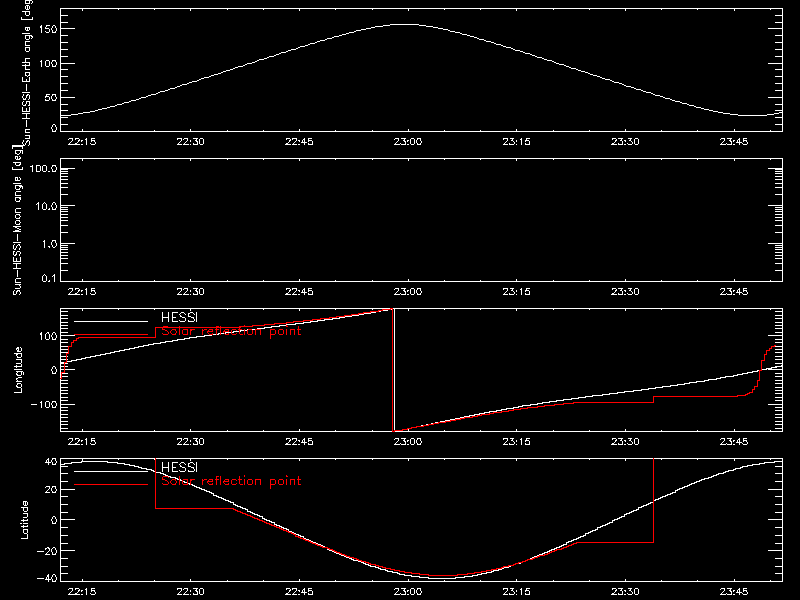Click the vertical longitude wrap line near 23:00
Image resolution: width=800 pixels, height=600 pixels.
click(x=394, y=370)
